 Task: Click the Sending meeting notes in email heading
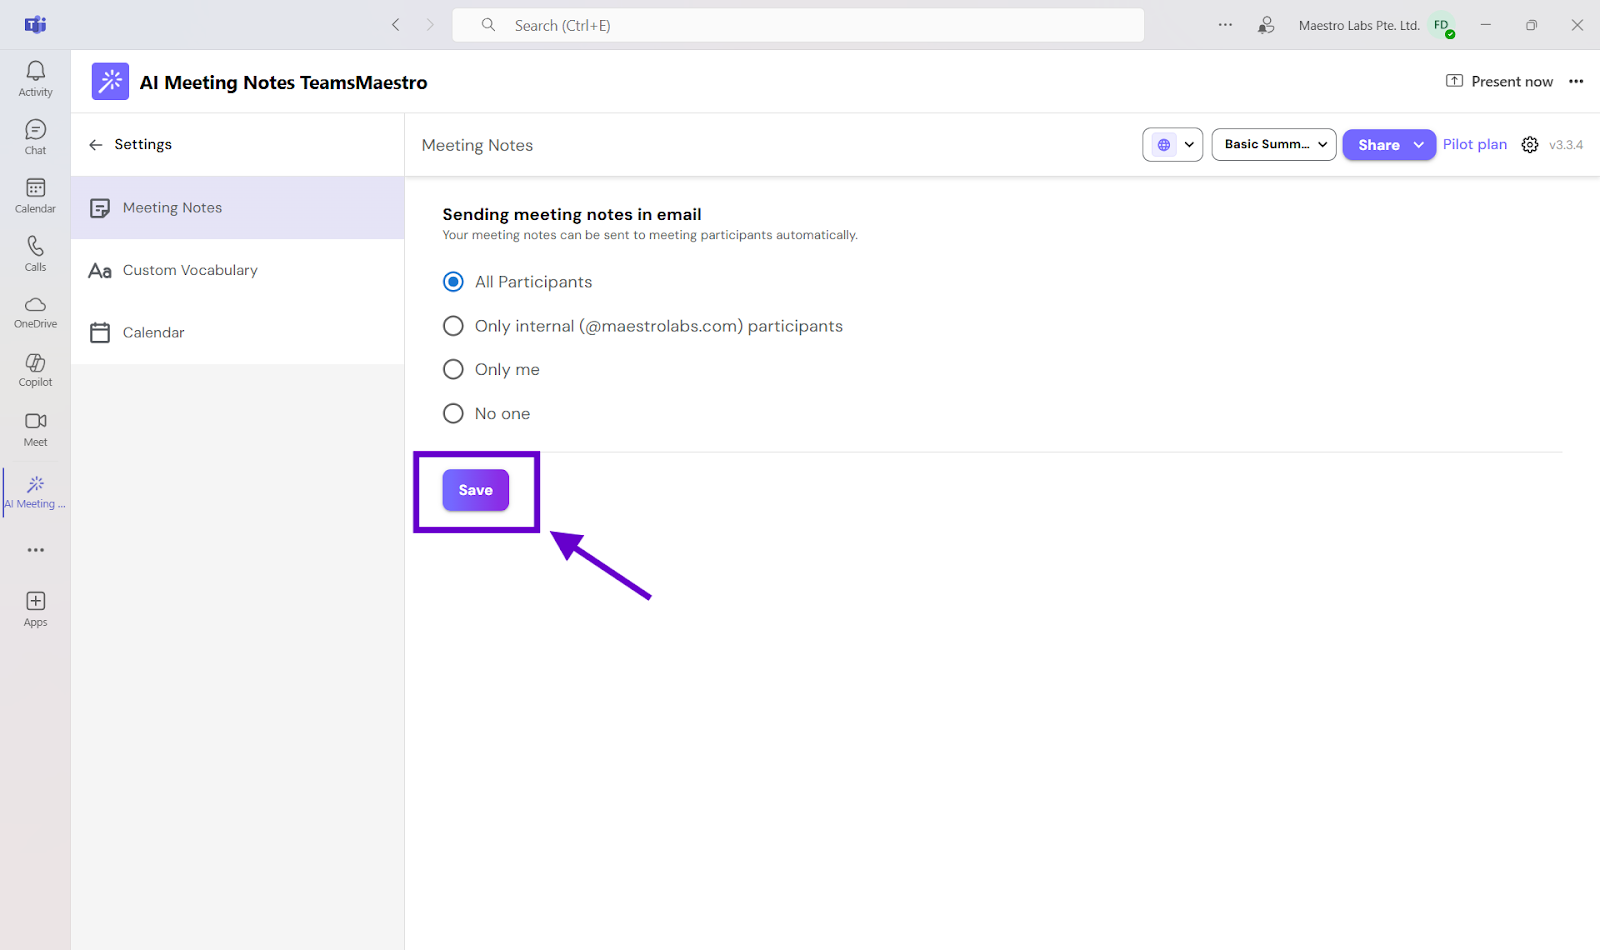[572, 214]
